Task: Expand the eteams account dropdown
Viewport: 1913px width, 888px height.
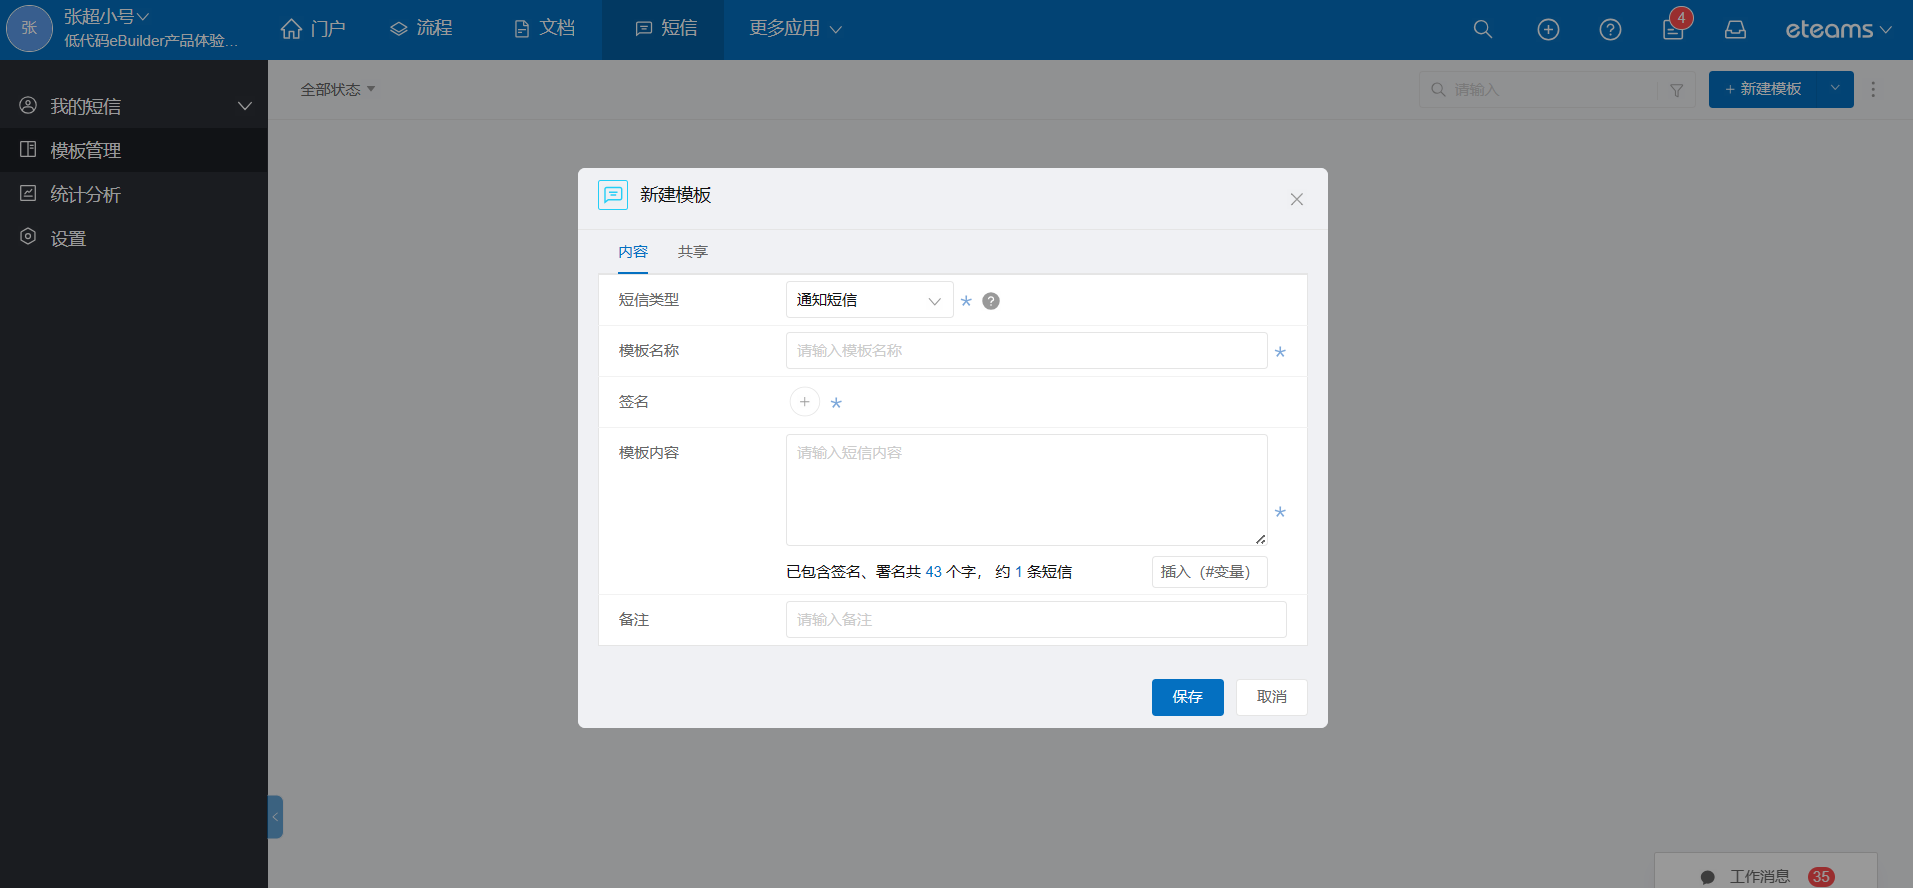Action: (x=1838, y=30)
